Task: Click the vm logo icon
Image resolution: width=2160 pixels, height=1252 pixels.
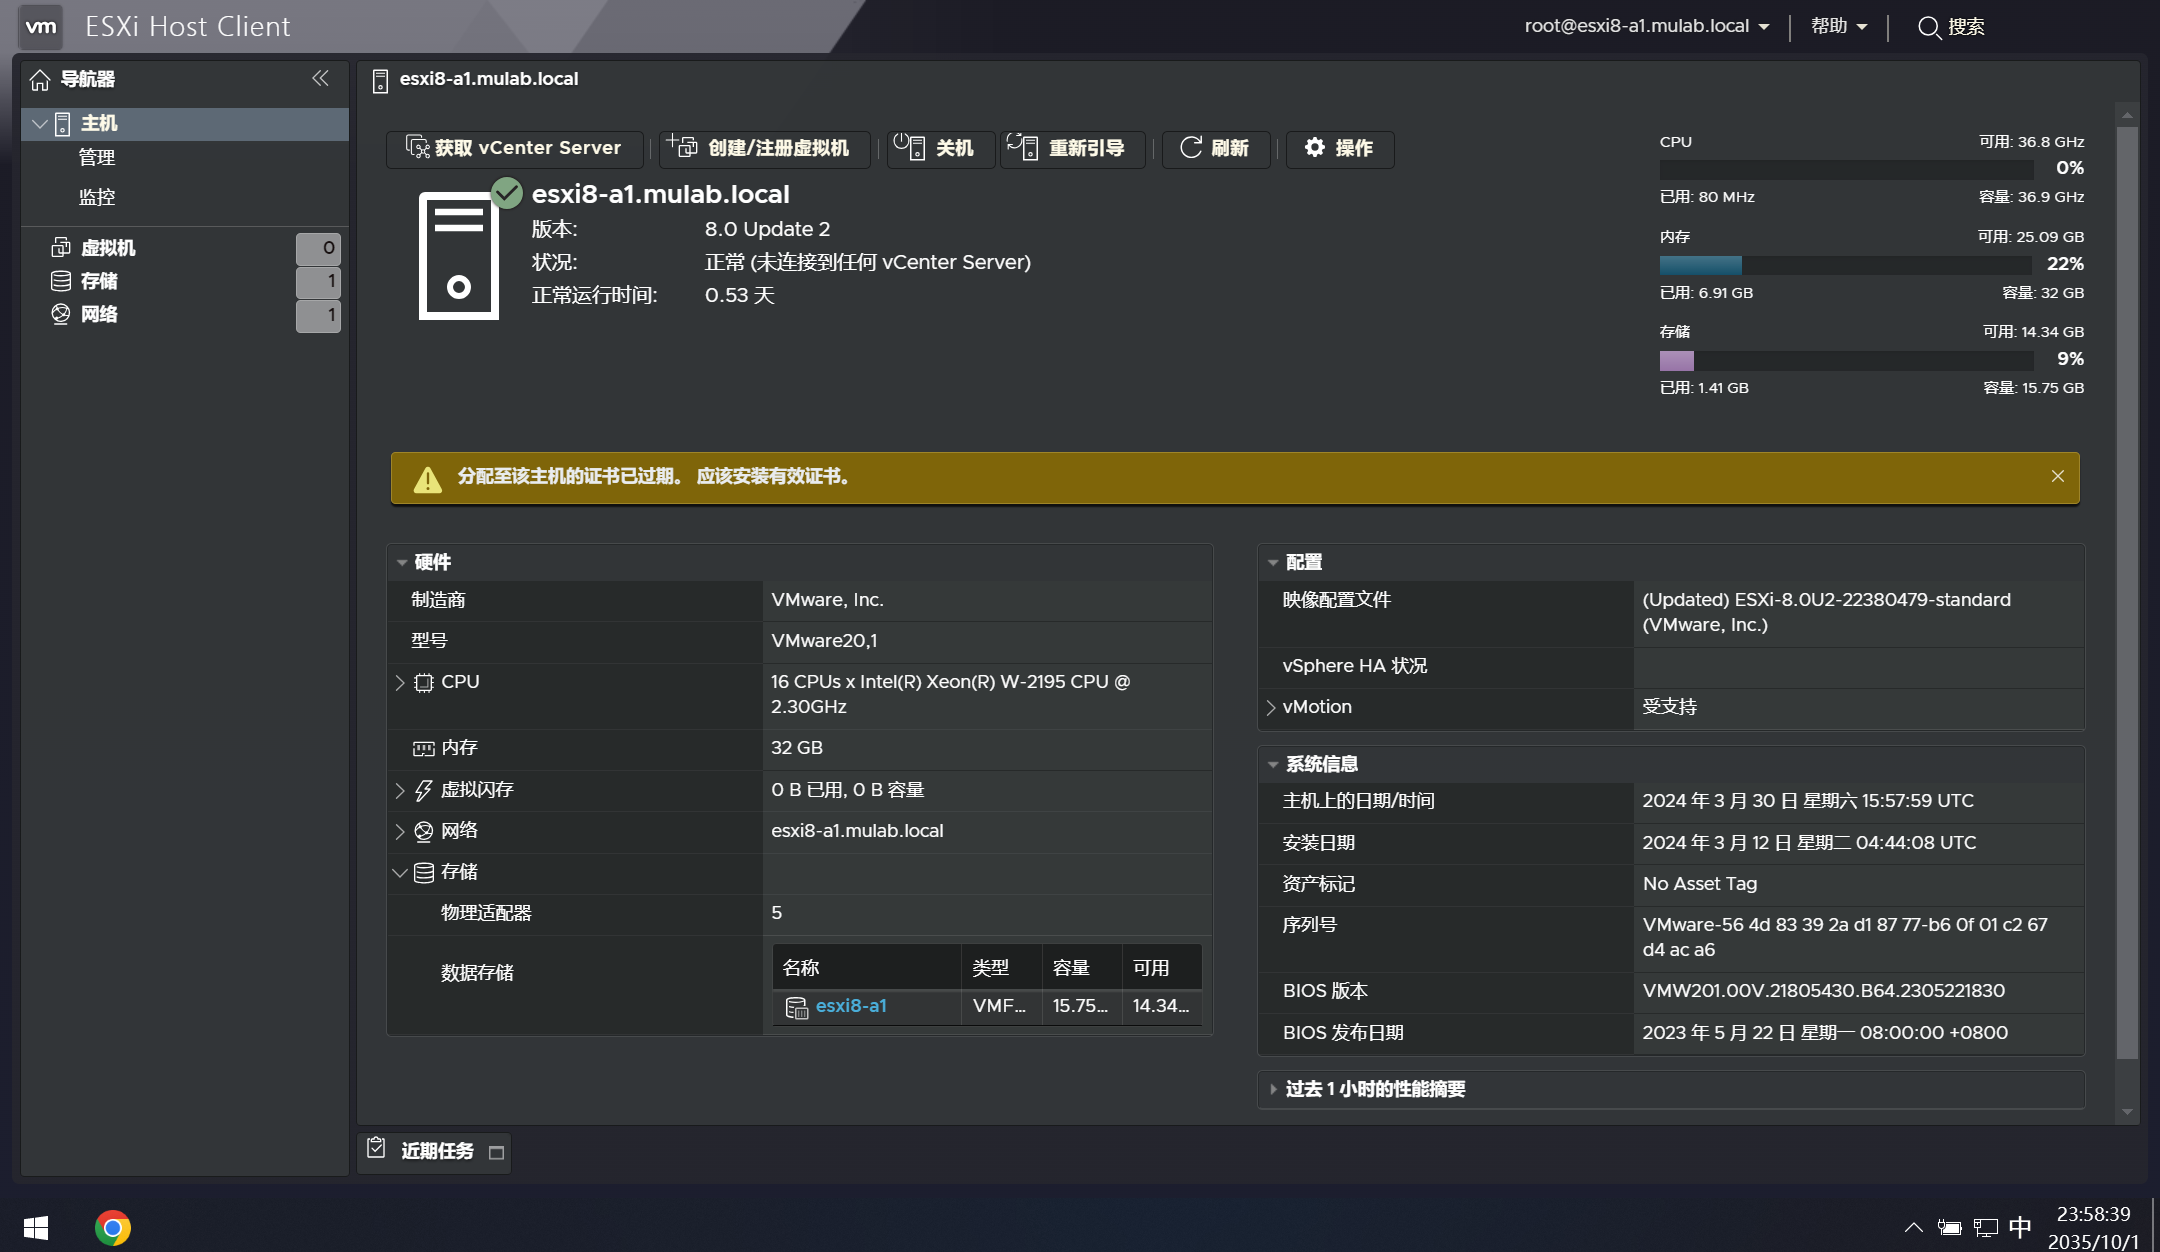Action: click(x=41, y=27)
